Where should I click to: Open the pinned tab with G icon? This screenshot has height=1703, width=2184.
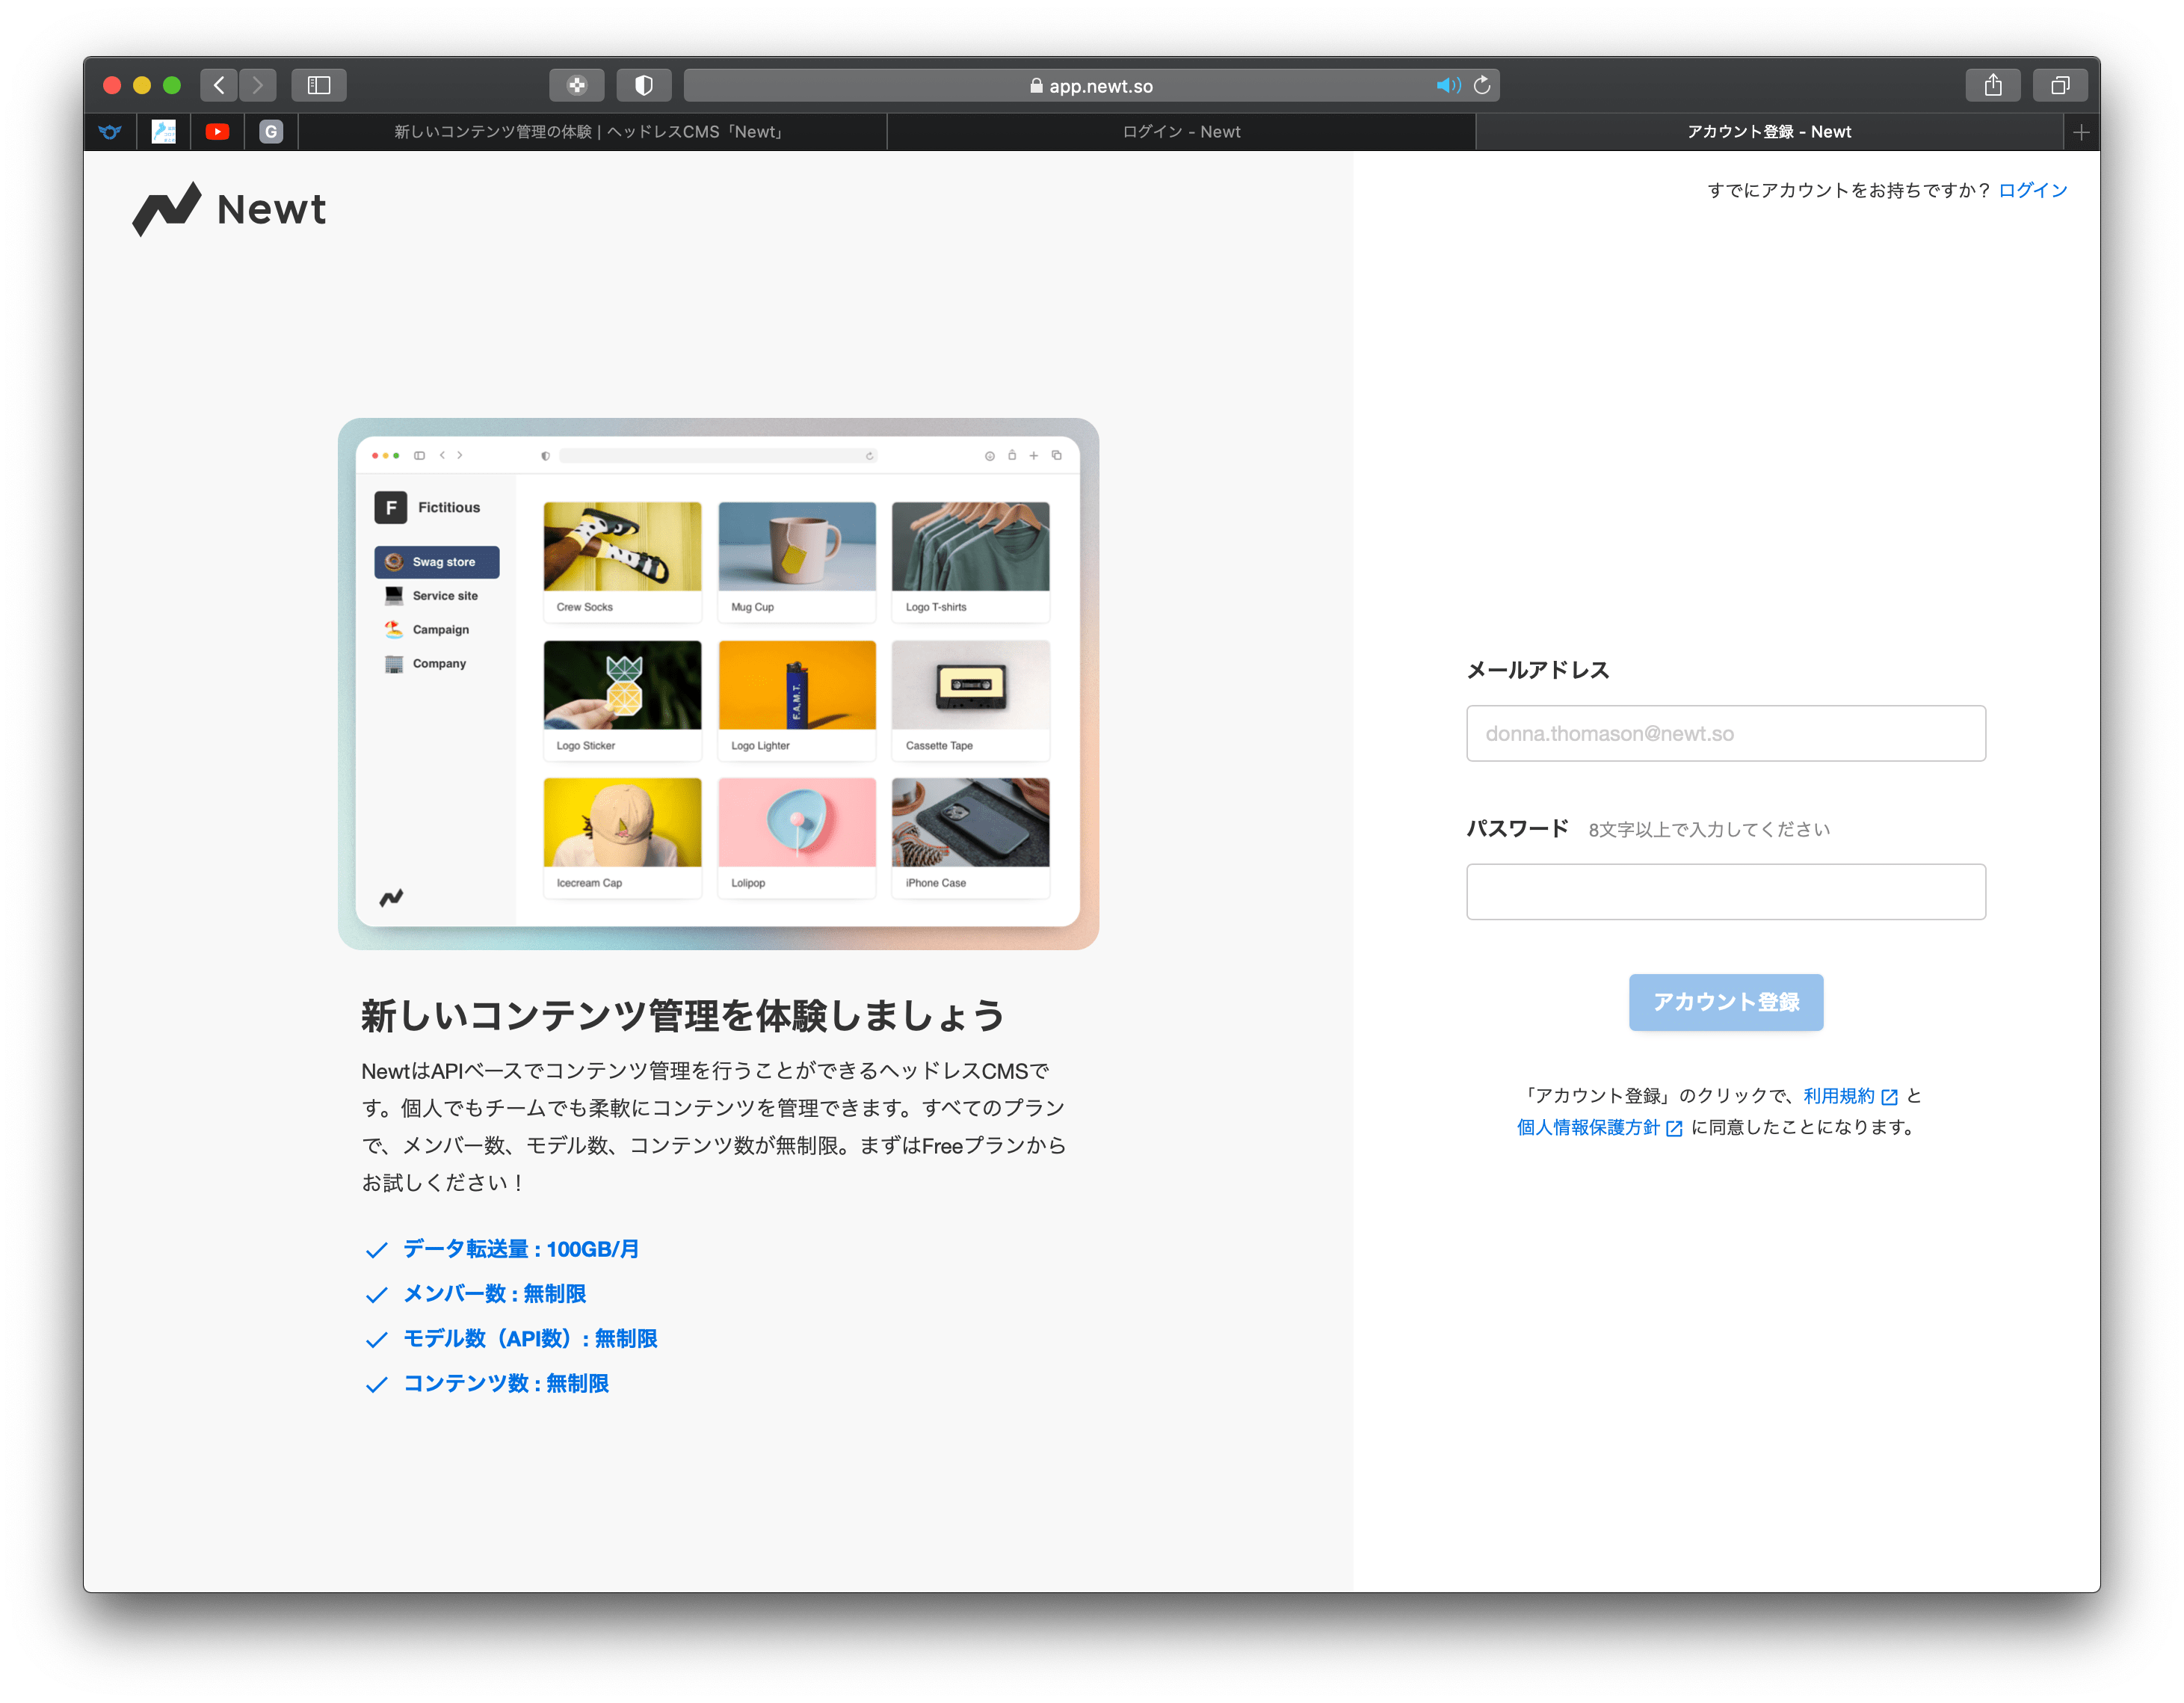[x=271, y=132]
